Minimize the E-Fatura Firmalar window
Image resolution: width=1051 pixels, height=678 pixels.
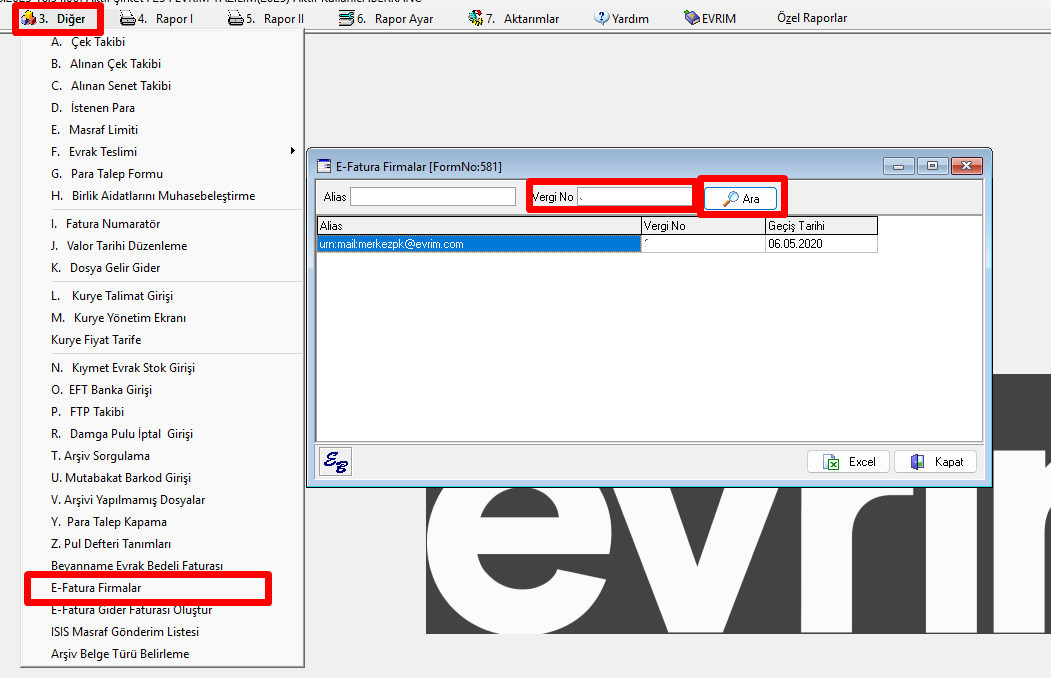click(899, 166)
